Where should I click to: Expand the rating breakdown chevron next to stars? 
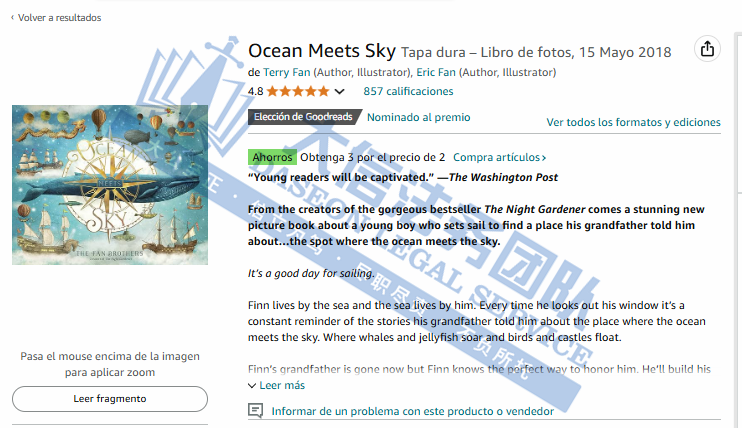point(339,92)
